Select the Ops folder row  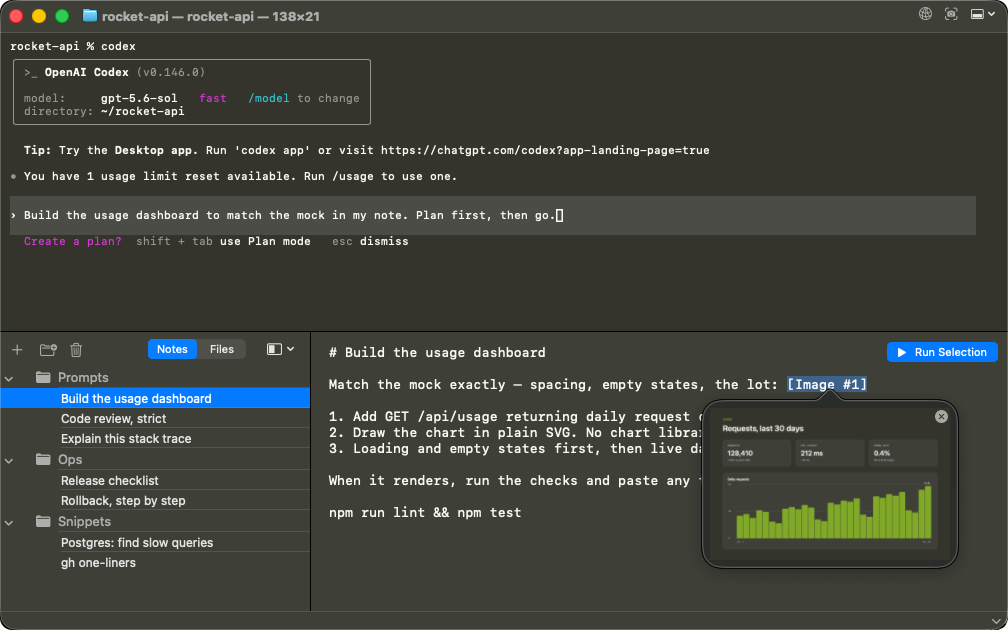pyautogui.click(x=155, y=460)
